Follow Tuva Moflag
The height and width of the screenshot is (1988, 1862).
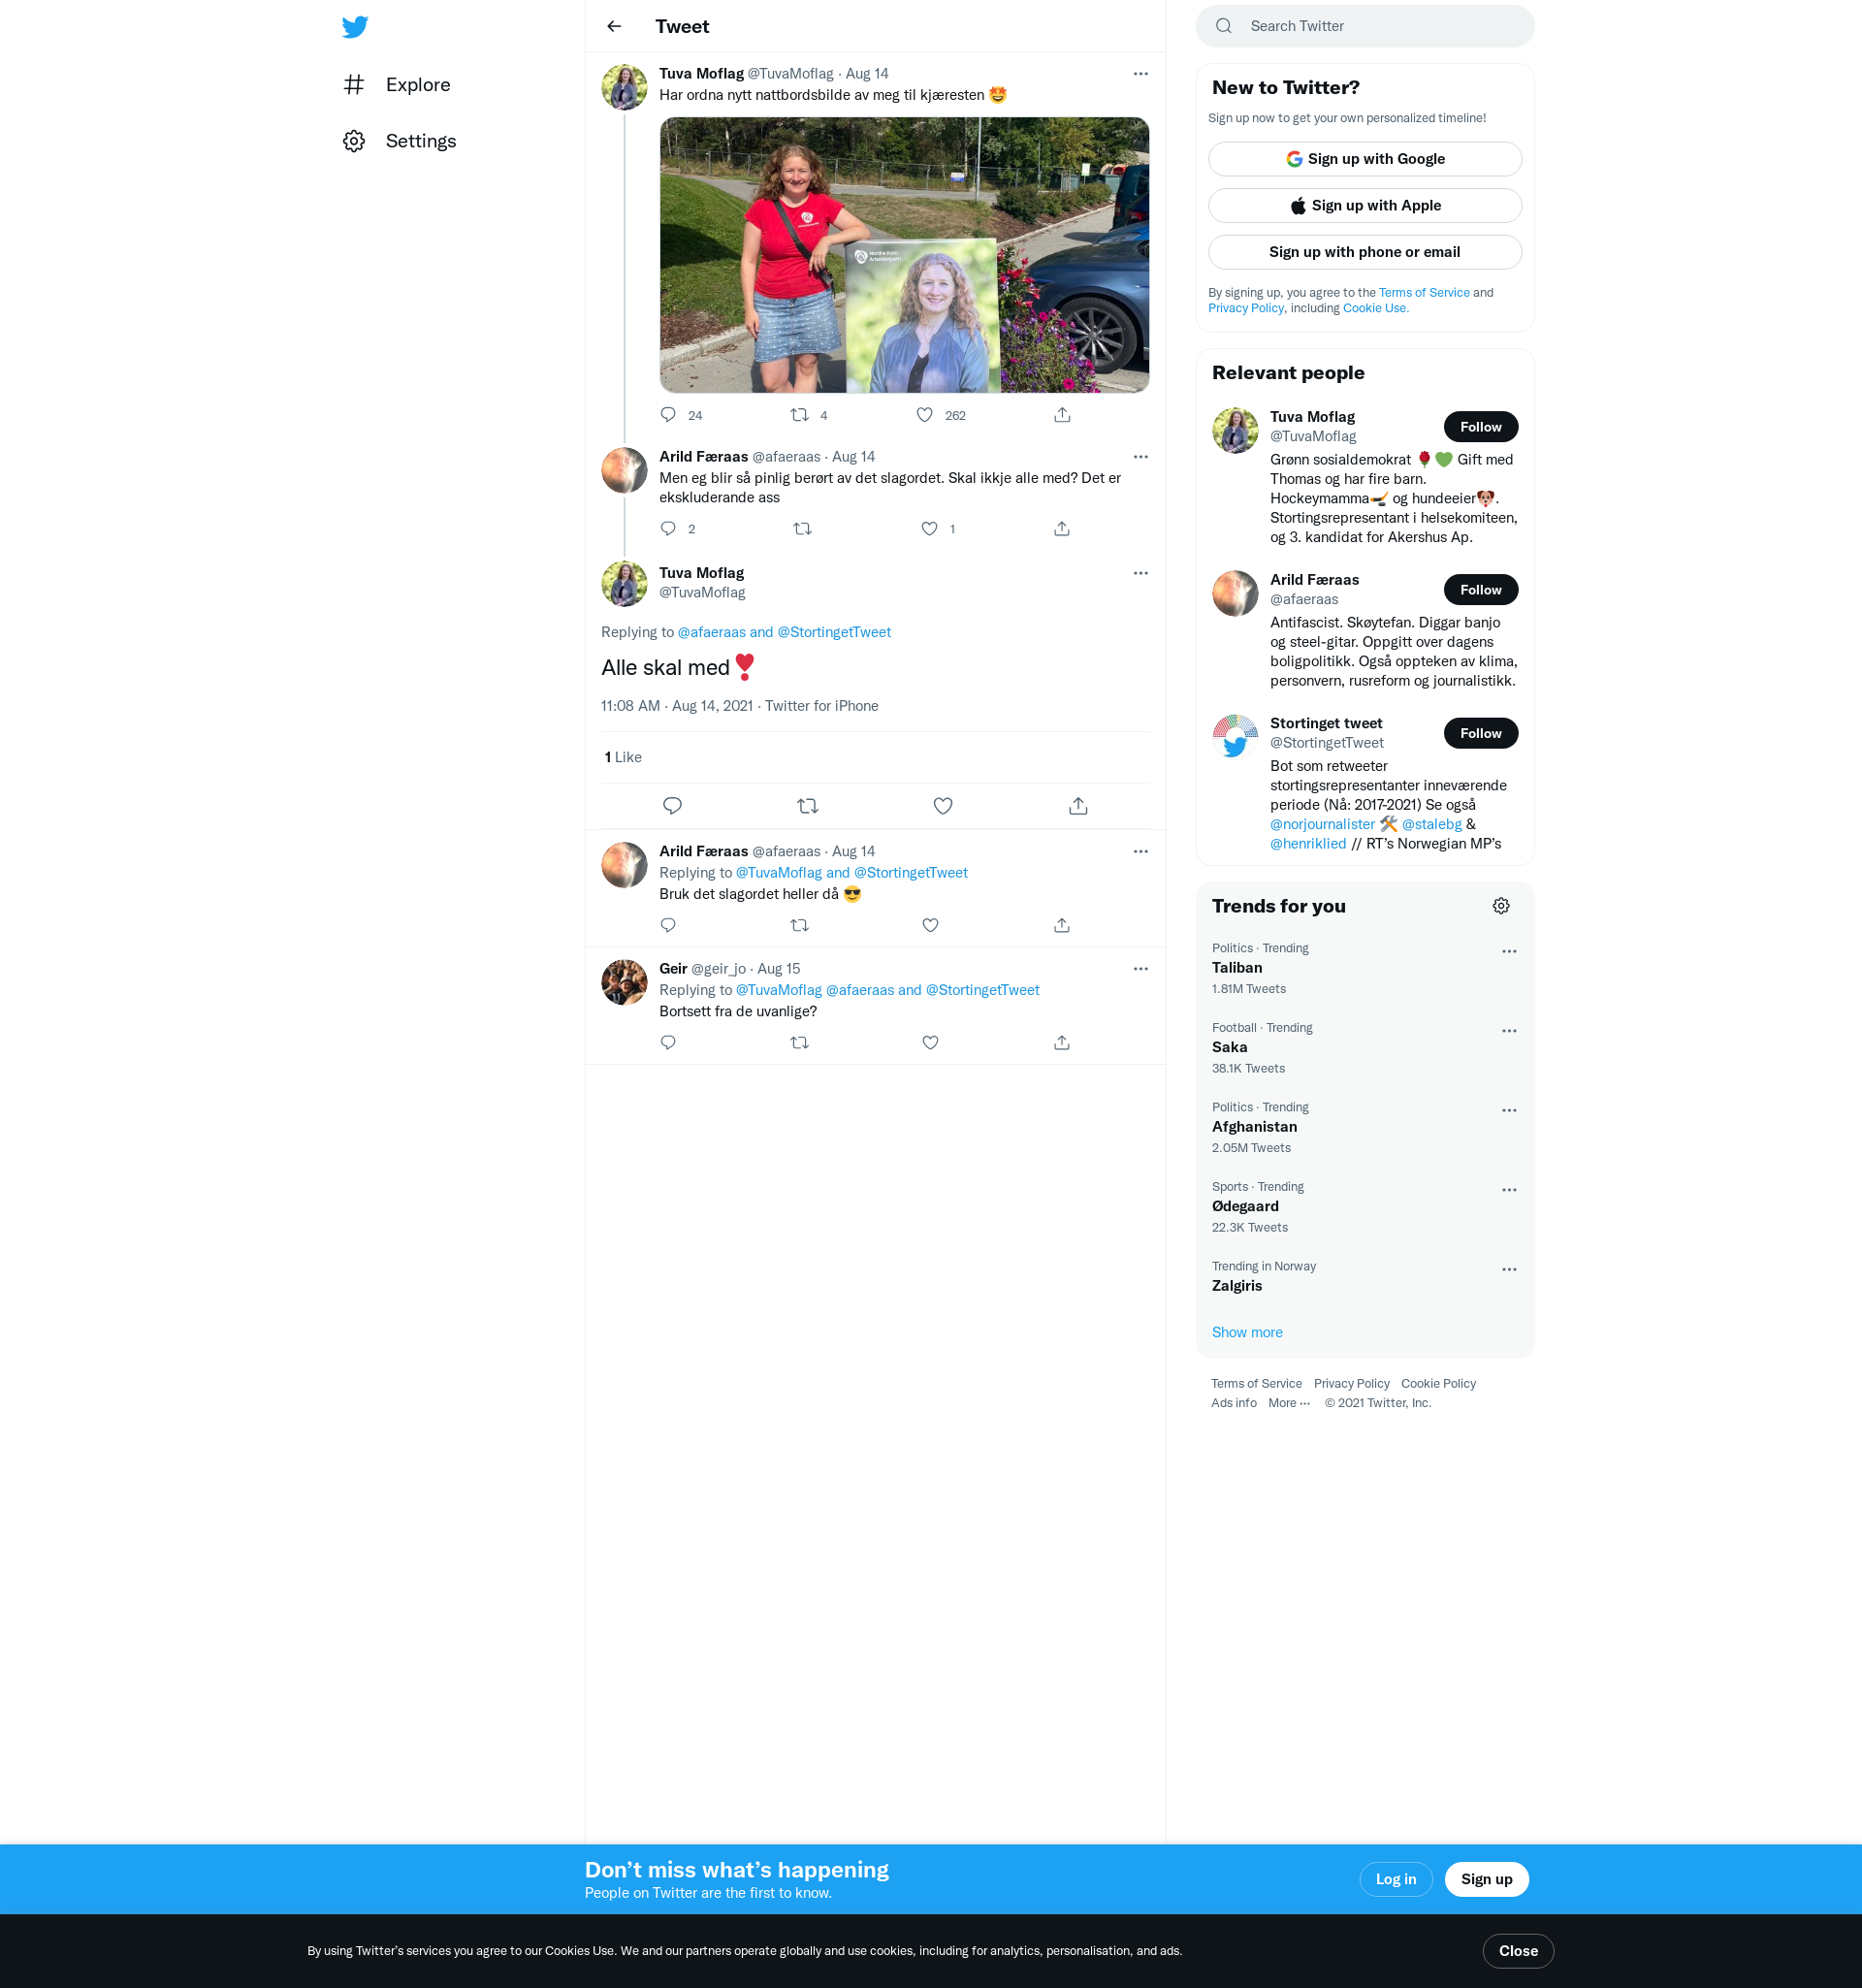[1480, 427]
